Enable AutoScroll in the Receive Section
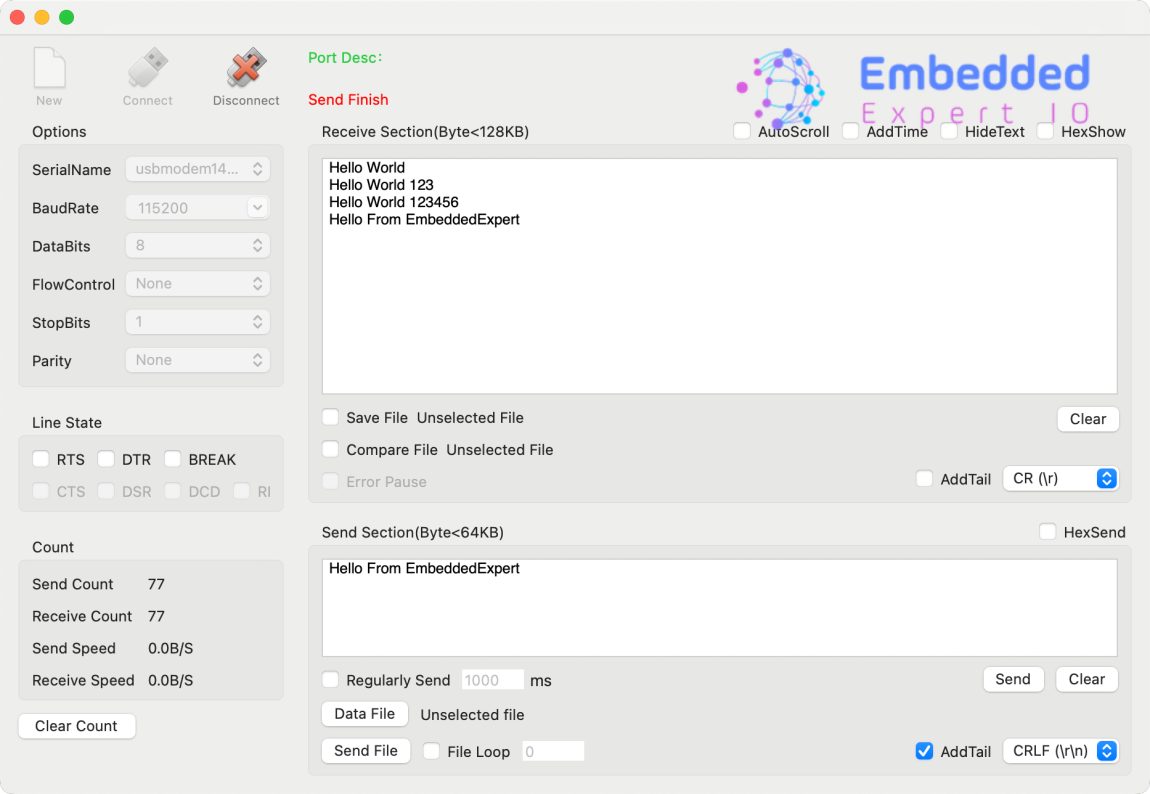 741,131
